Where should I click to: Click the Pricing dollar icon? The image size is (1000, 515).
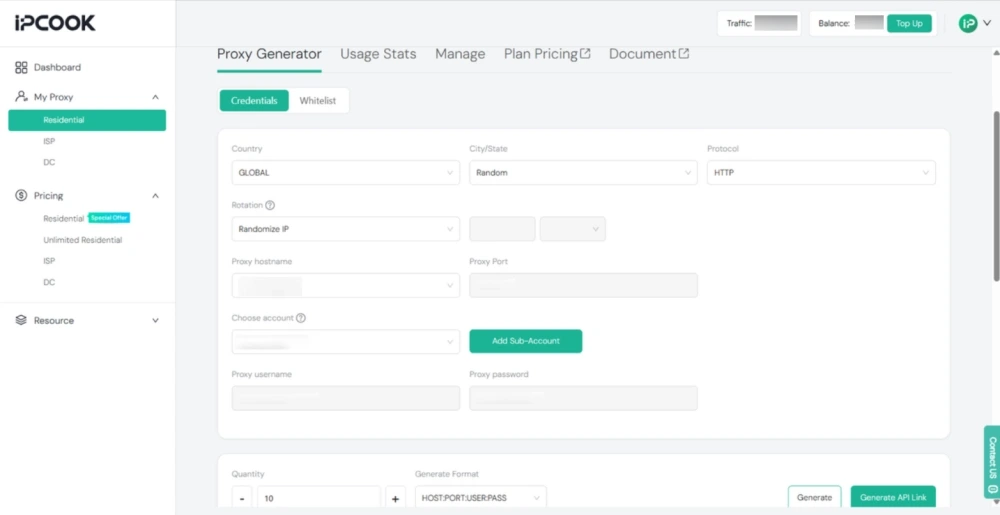coord(21,195)
